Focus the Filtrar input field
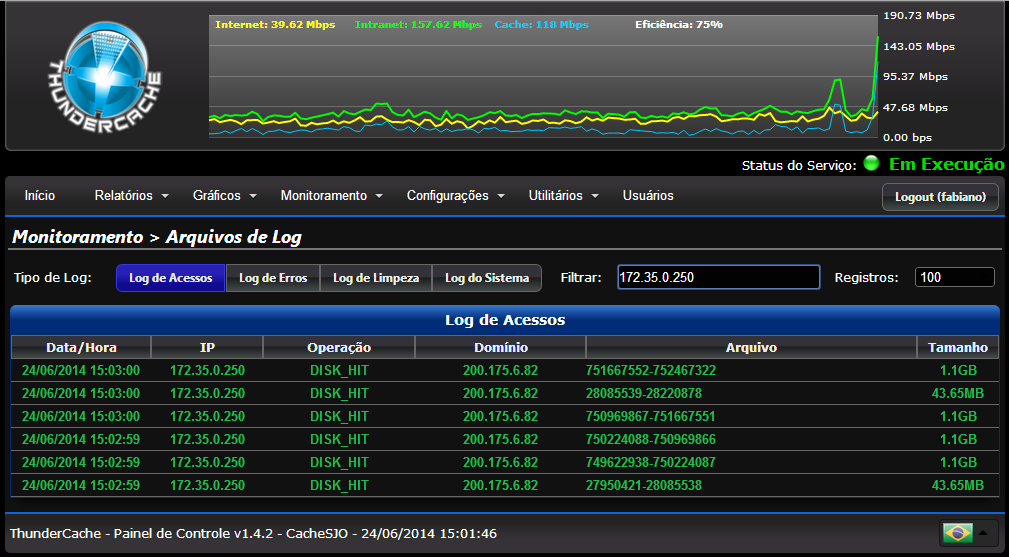1009x557 pixels. coord(717,277)
